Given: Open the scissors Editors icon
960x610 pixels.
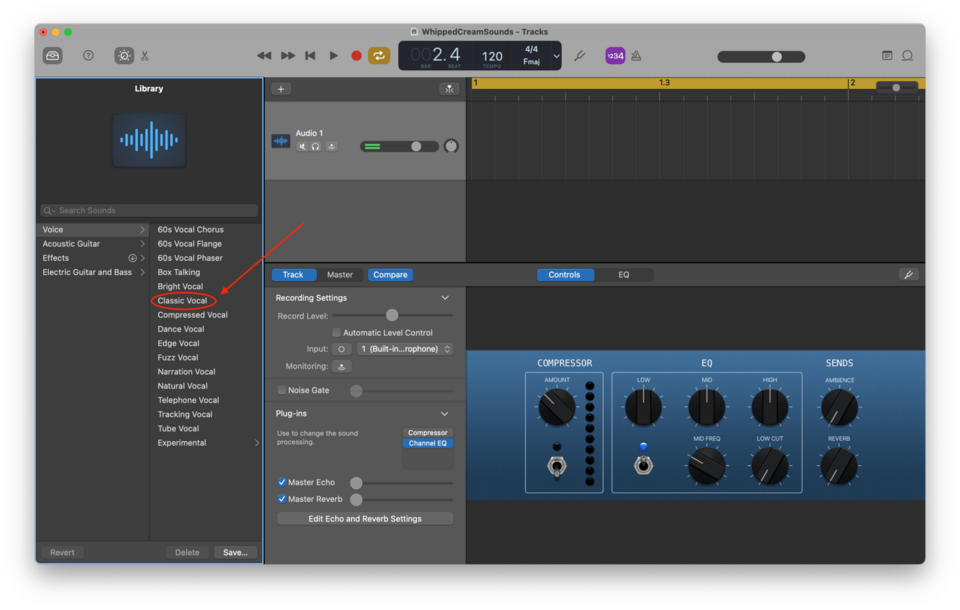Looking at the screenshot, I should [145, 56].
